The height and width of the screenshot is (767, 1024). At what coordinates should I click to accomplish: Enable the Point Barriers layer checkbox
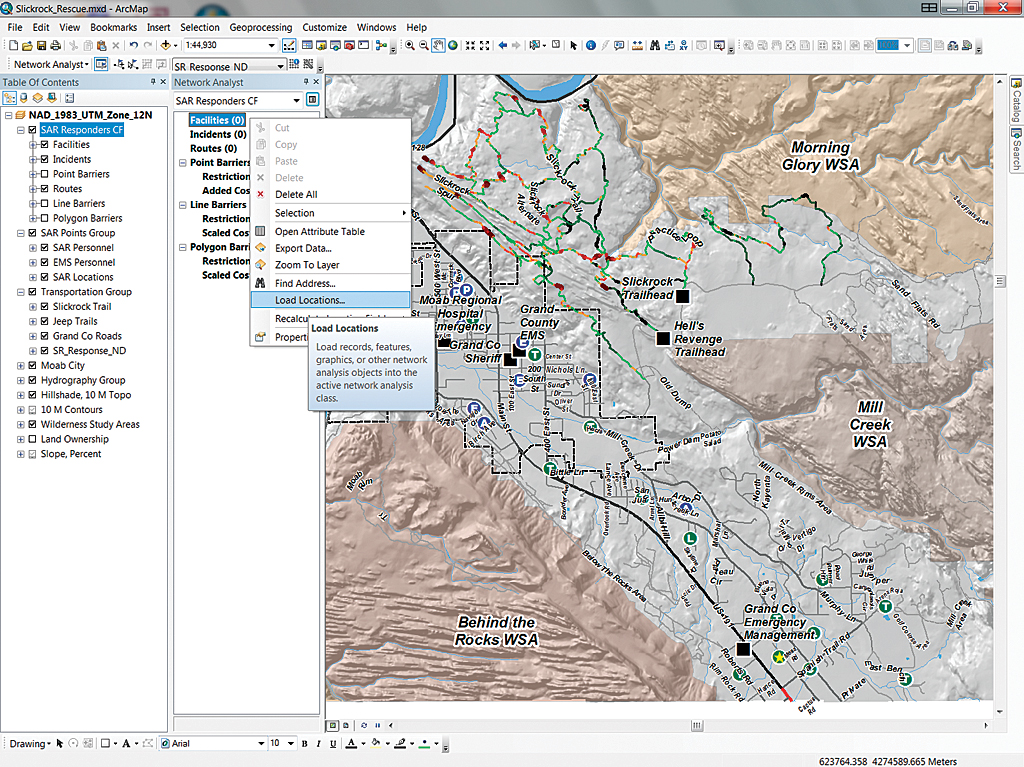[44, 174]
